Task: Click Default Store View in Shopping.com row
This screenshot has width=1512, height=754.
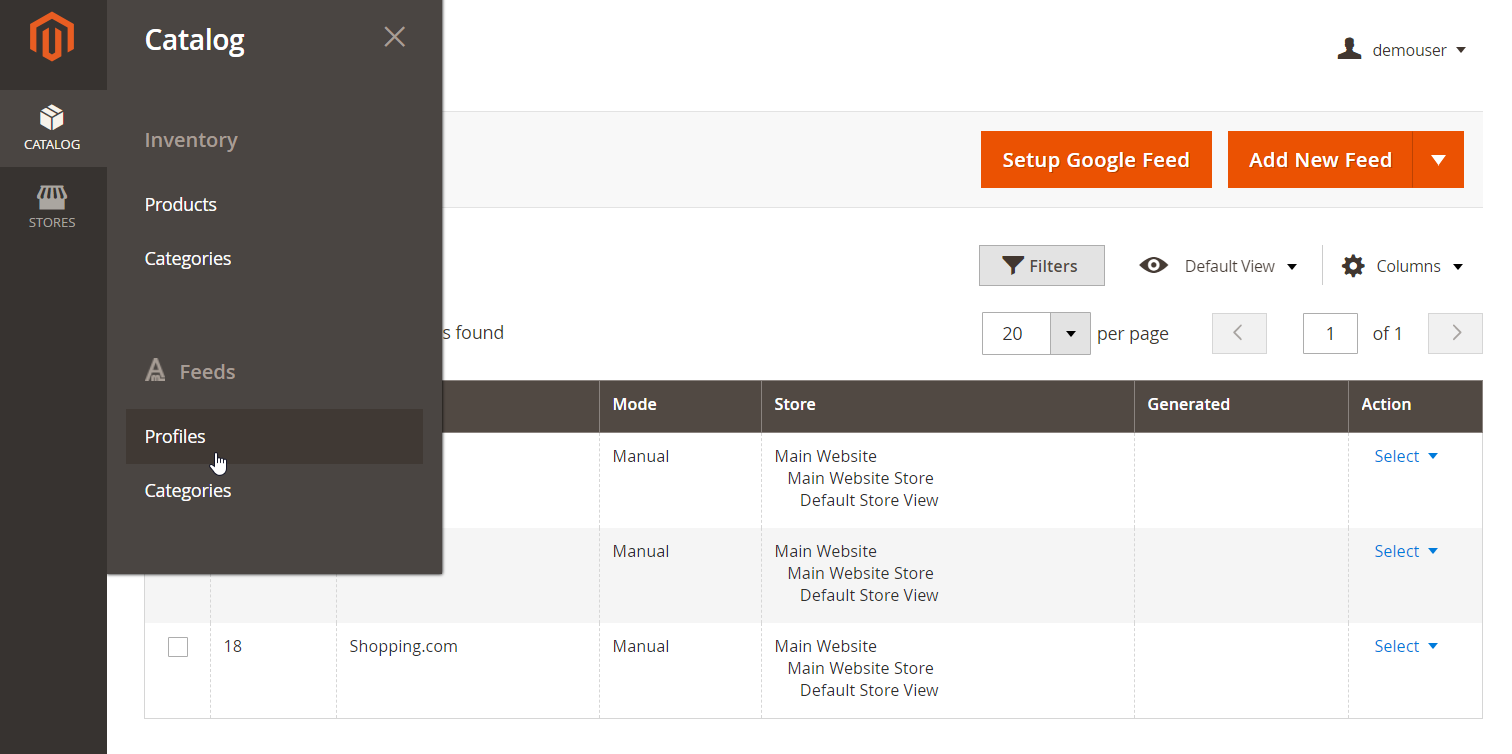Action: point(869,690)
